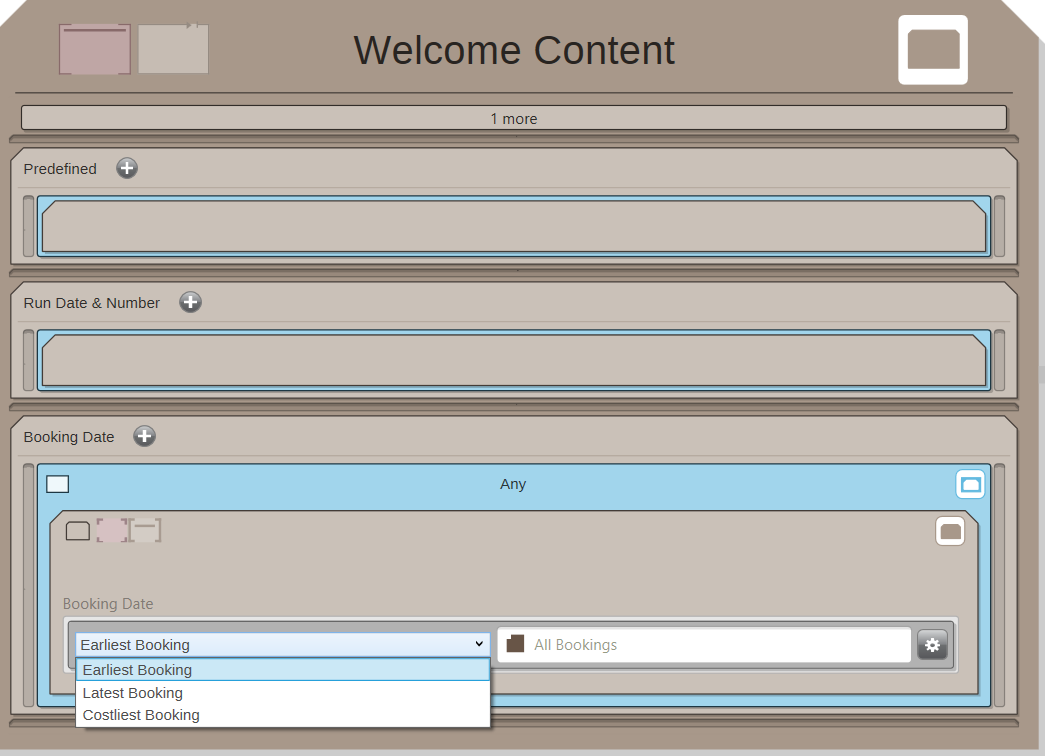Click the right handle of Run Date row
This screenshot has width=1045, height=756.
click(x=999, y=361)
